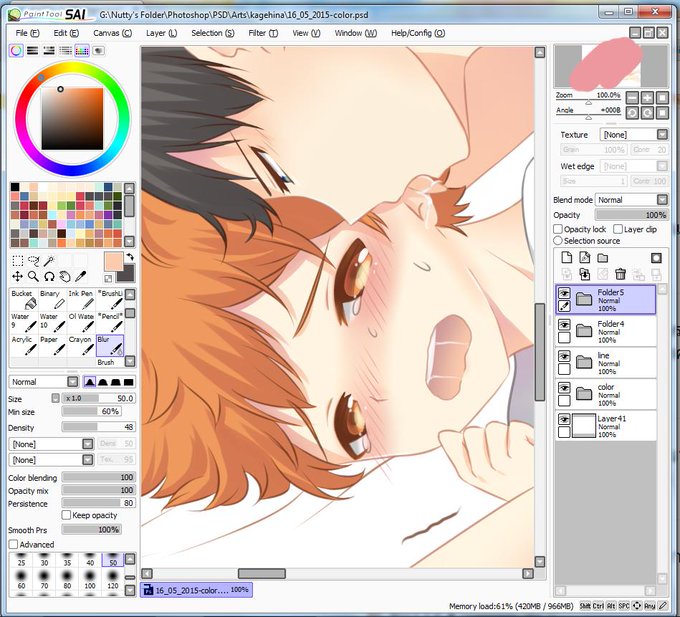Choose the Bucket fill tool
Image resolution: width=680 pixels, height=617 pixels.
point(23,300)
